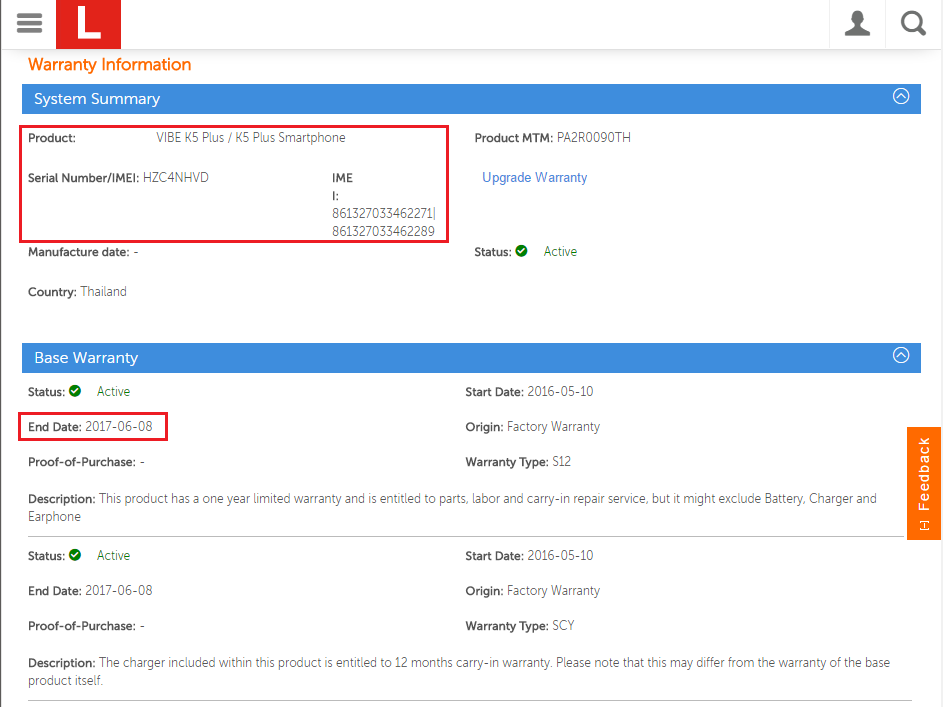Open the hamburger navigation menu
Viewport: 943px width, 707px height.
tap(29, 23)
